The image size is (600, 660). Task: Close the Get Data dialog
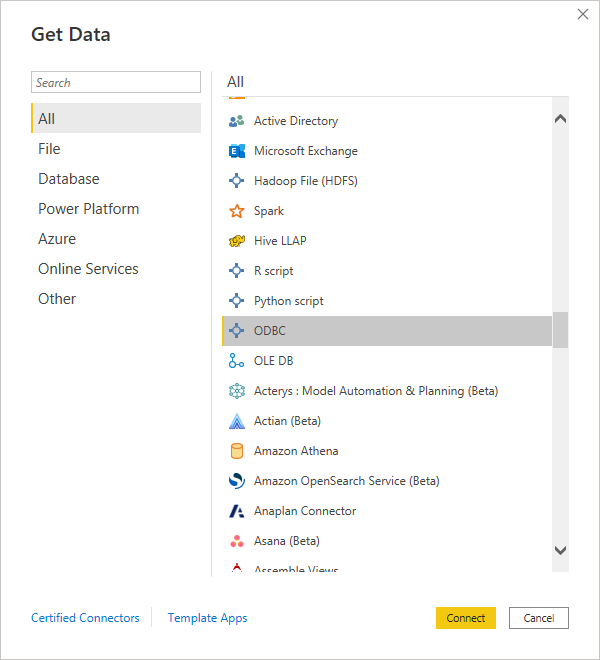[583, 14]
